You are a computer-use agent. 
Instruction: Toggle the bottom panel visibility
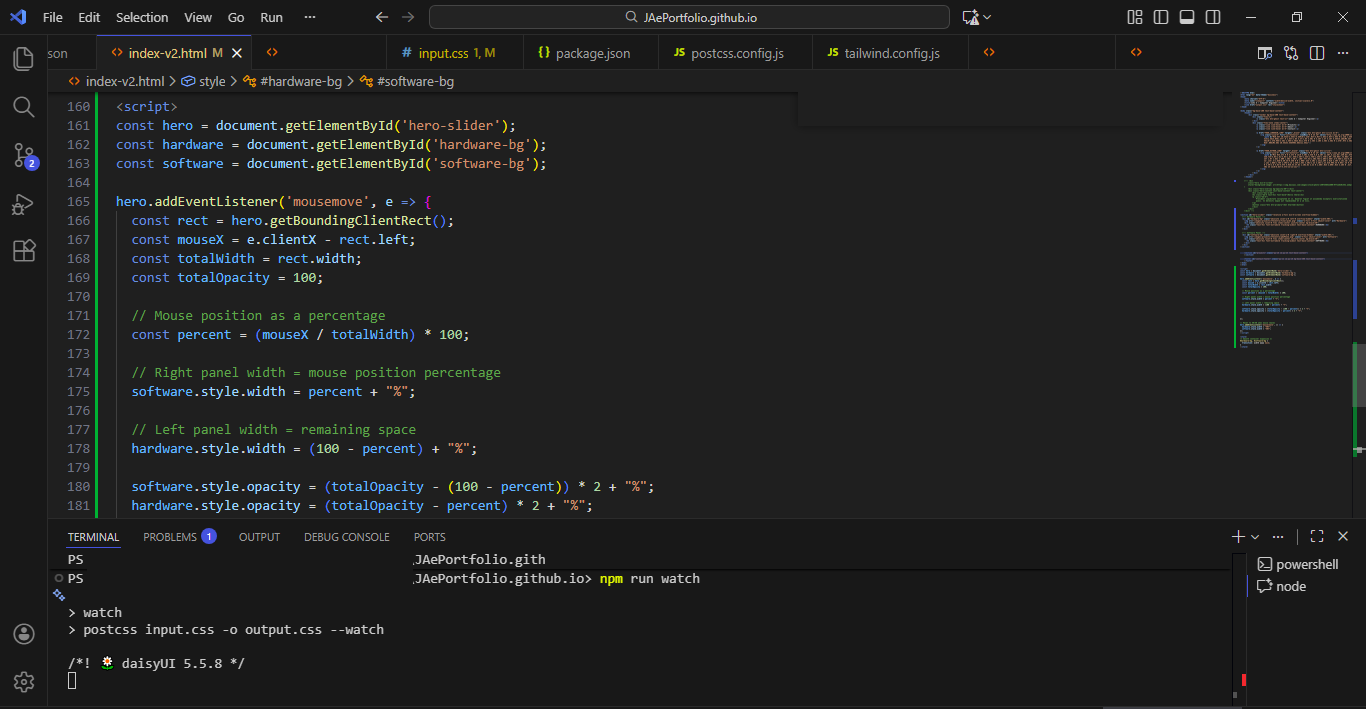(x=1187, y=17)
